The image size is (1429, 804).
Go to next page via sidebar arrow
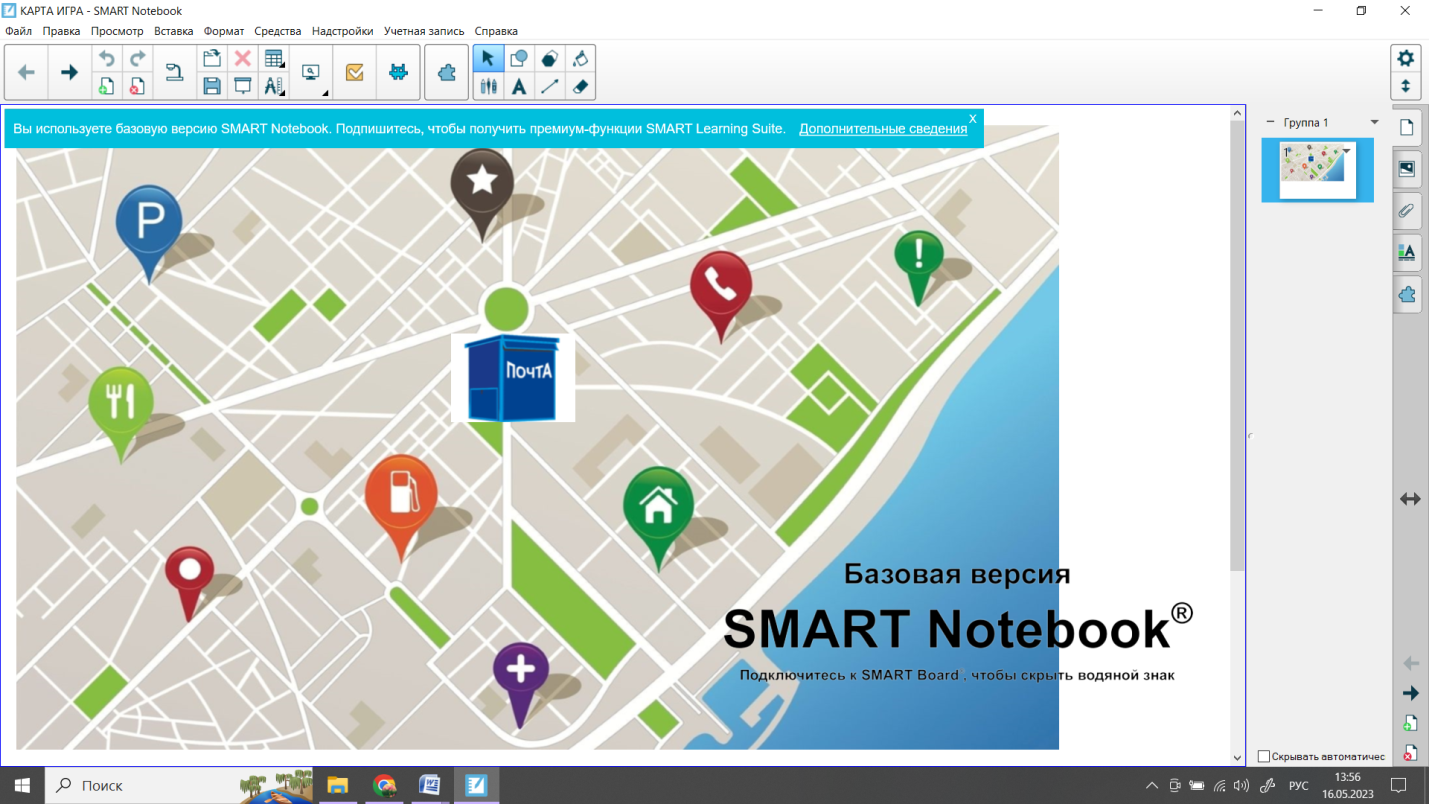(x=1411, y=693)
